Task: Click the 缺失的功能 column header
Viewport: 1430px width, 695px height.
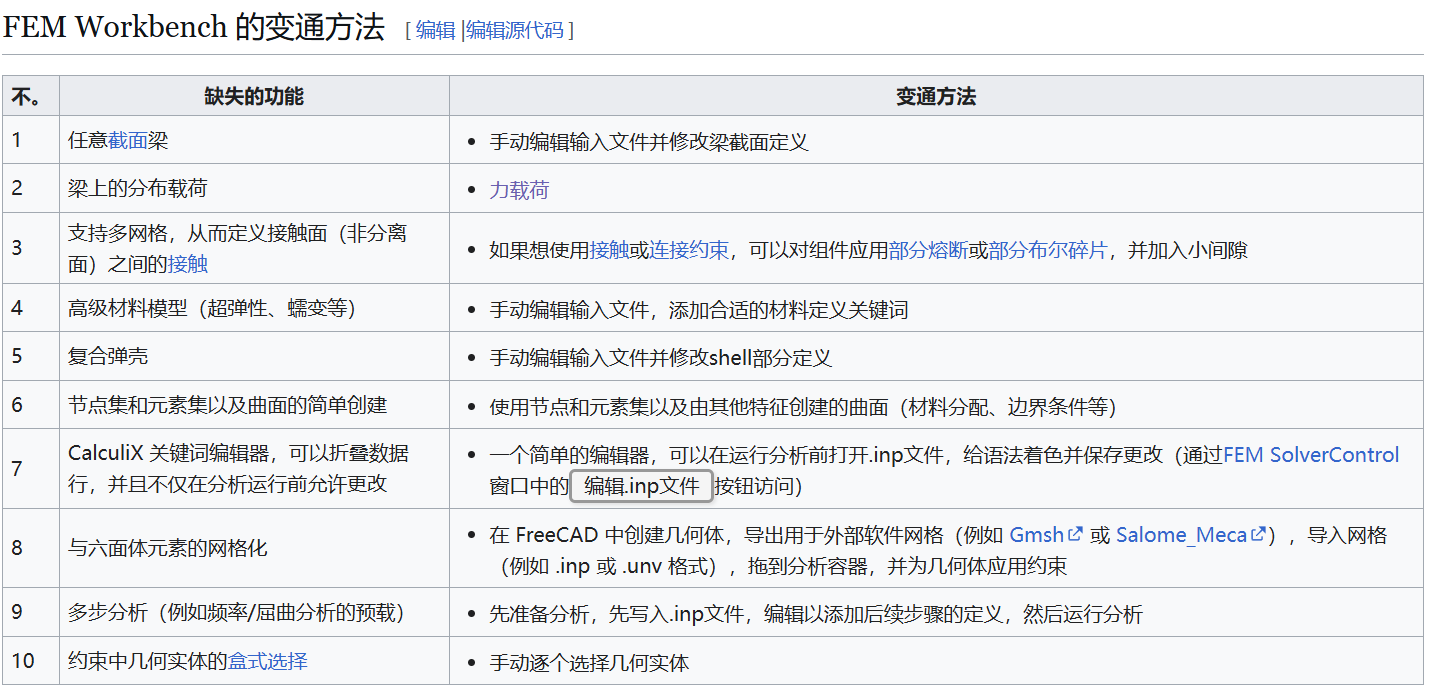Action: click(x=254, y=97)
